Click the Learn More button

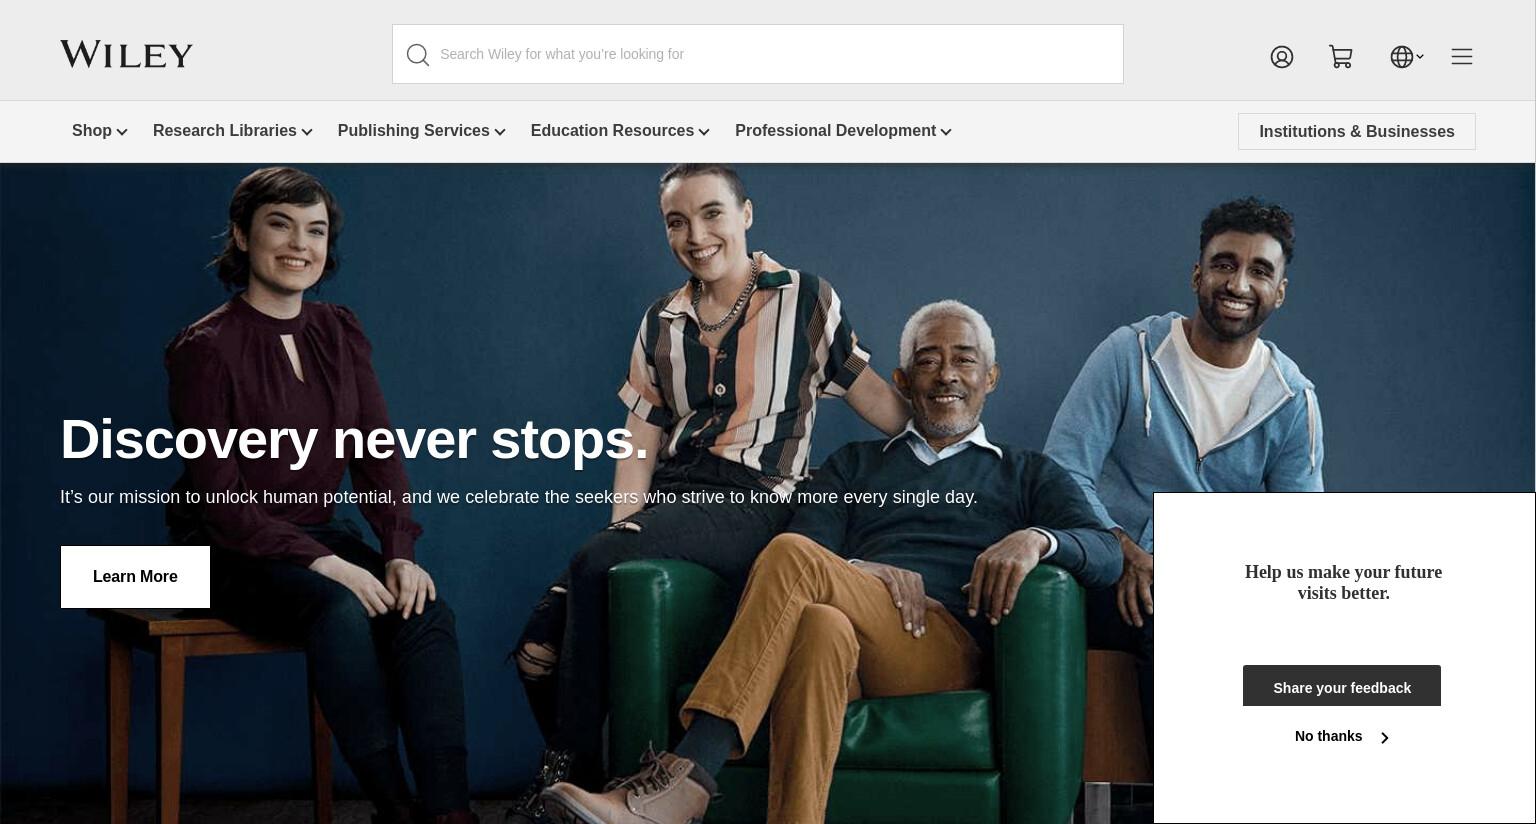(135, 577)
